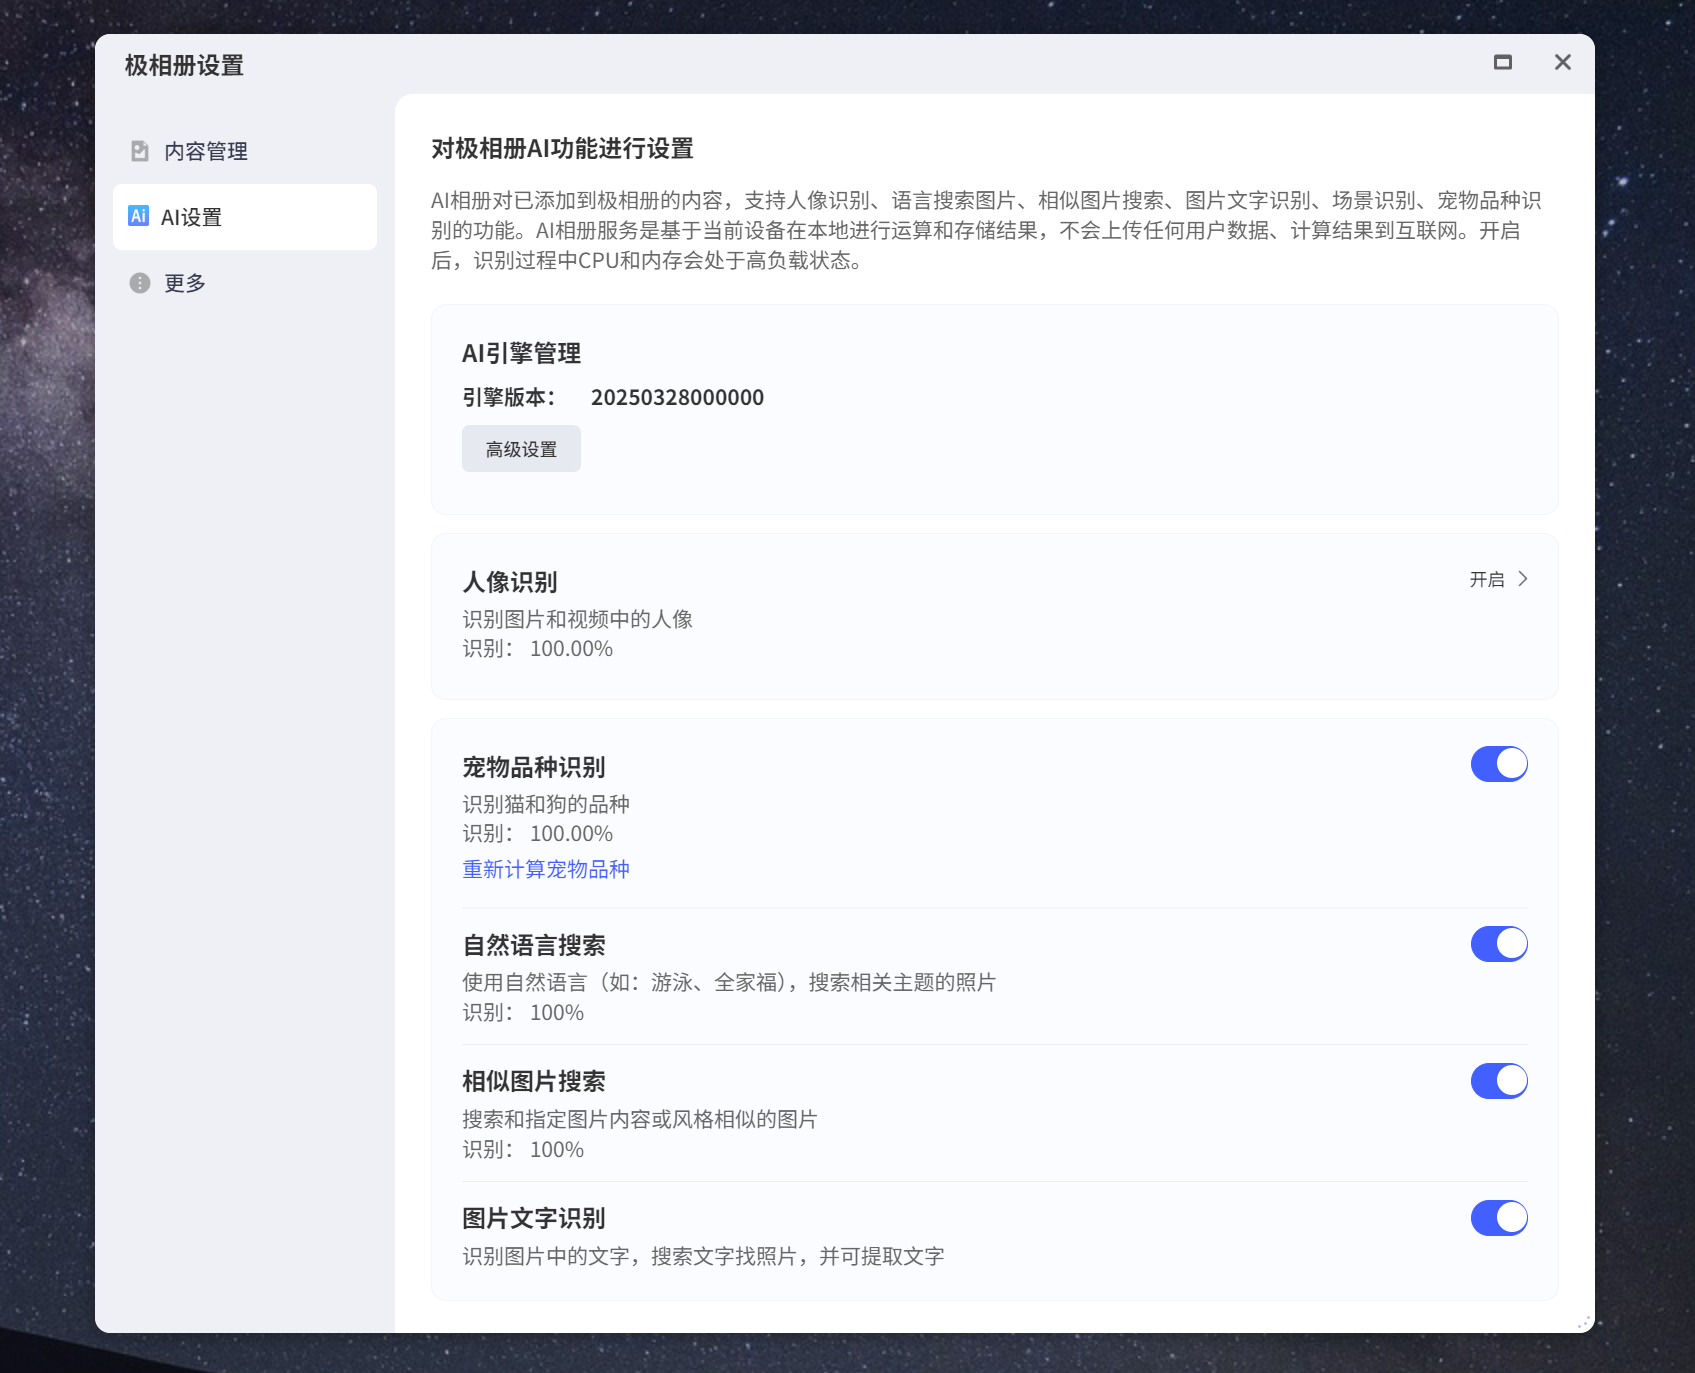Click the 对极相册AI功能进行设置 title

pos(562,149)
